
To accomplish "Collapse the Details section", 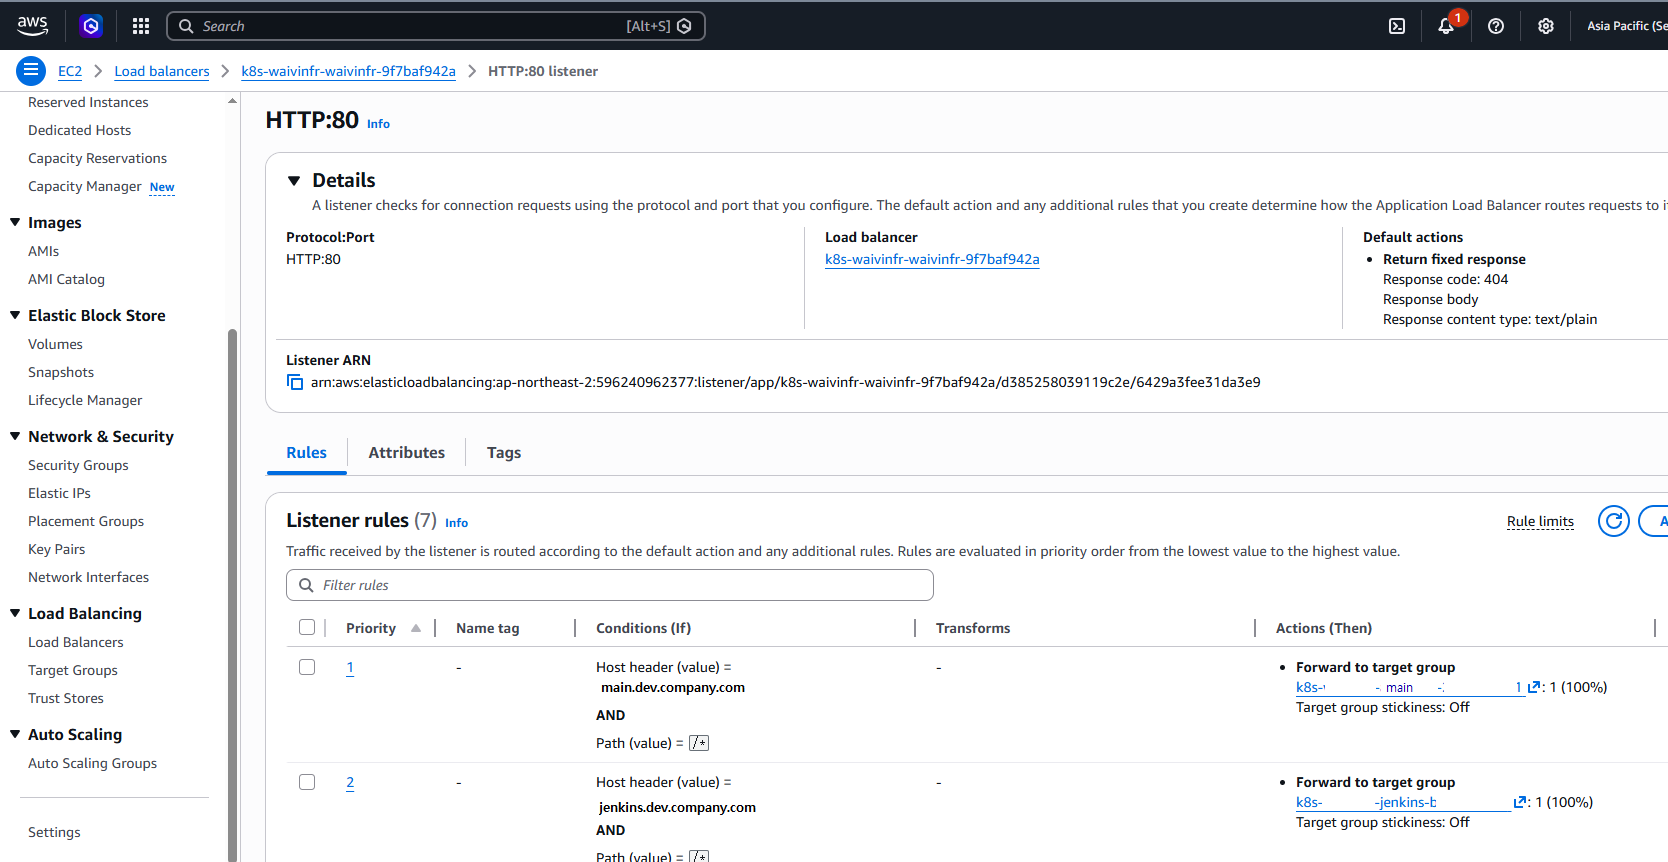I will click(294, 181).
